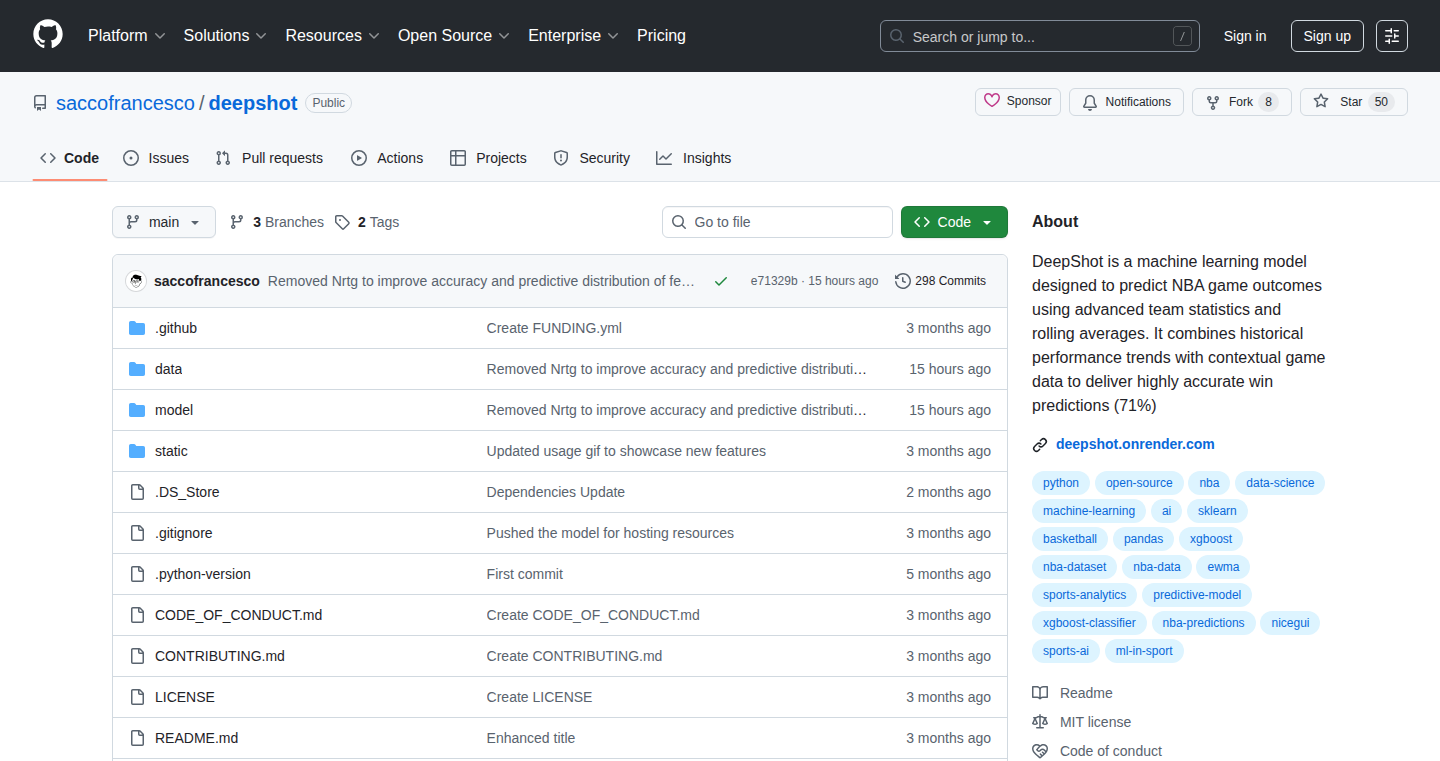Click the MIT license scale icon
1440x761 pixels.
point(1040,722)
